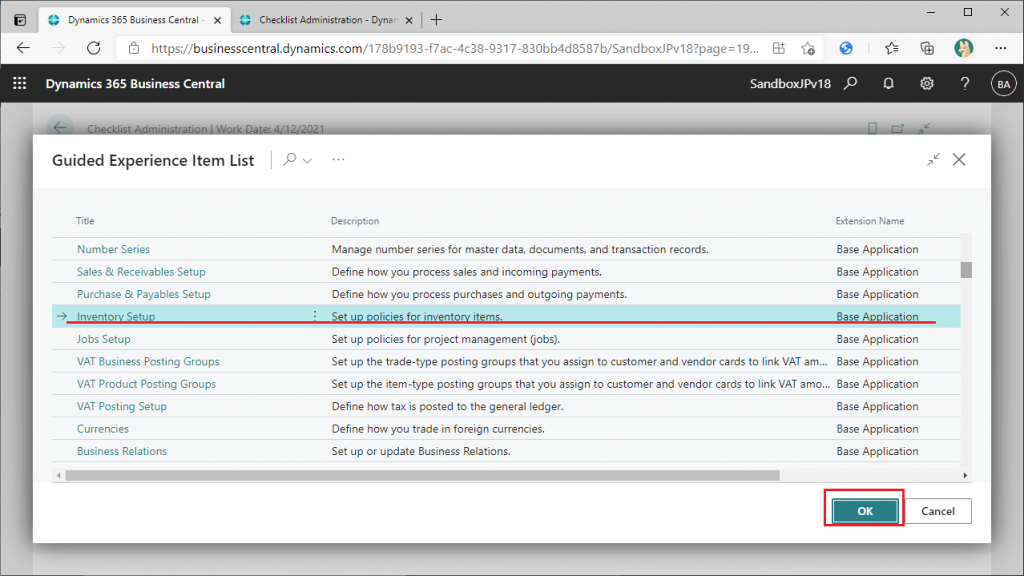Select the Dynamics 365 Business Central tab
The height and width of the screenshot is (576, 1024).
(135, 20)
